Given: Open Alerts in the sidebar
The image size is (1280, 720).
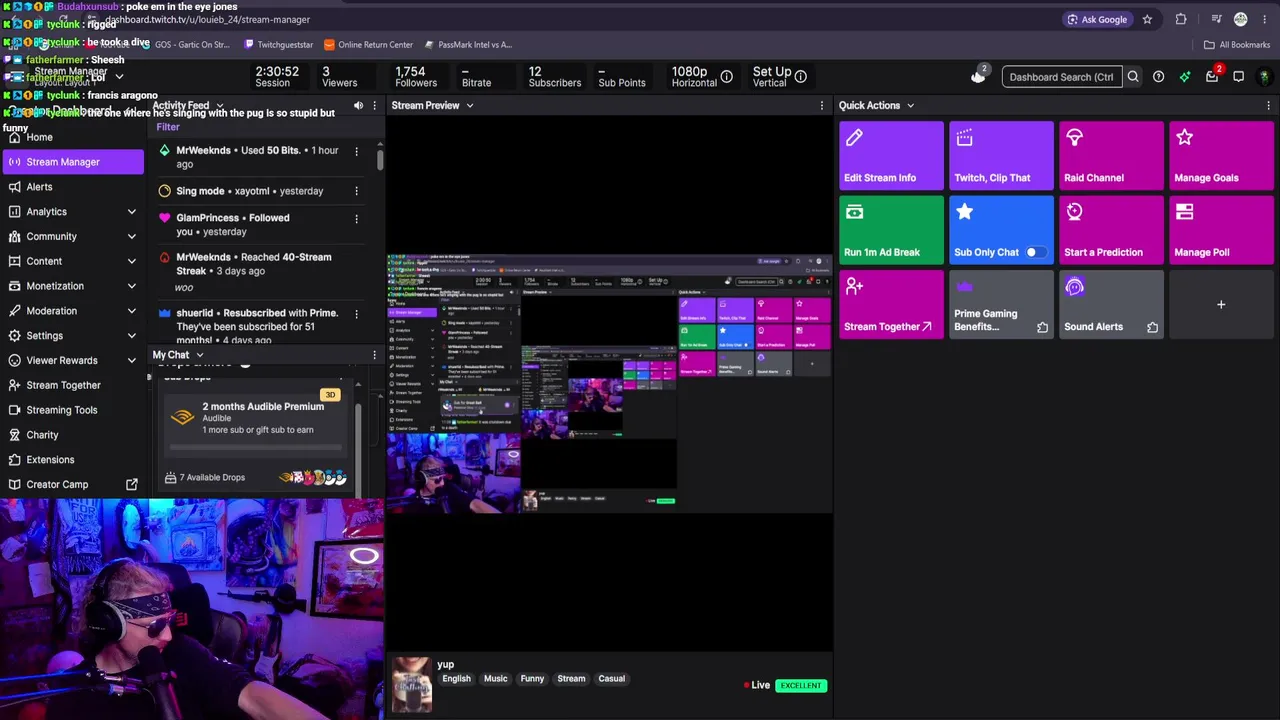Looking at the screenshot, I should tap(73, 187).
